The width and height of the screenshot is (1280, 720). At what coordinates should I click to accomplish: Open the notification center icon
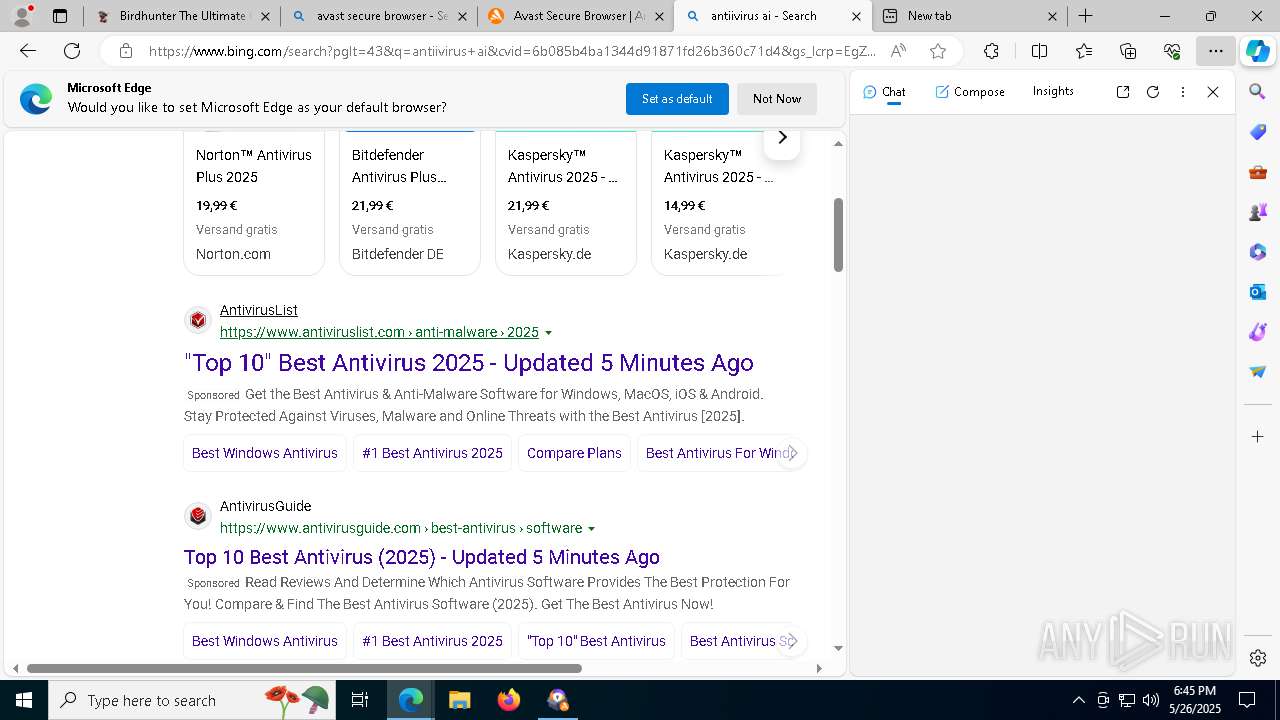click(1247, 700)
